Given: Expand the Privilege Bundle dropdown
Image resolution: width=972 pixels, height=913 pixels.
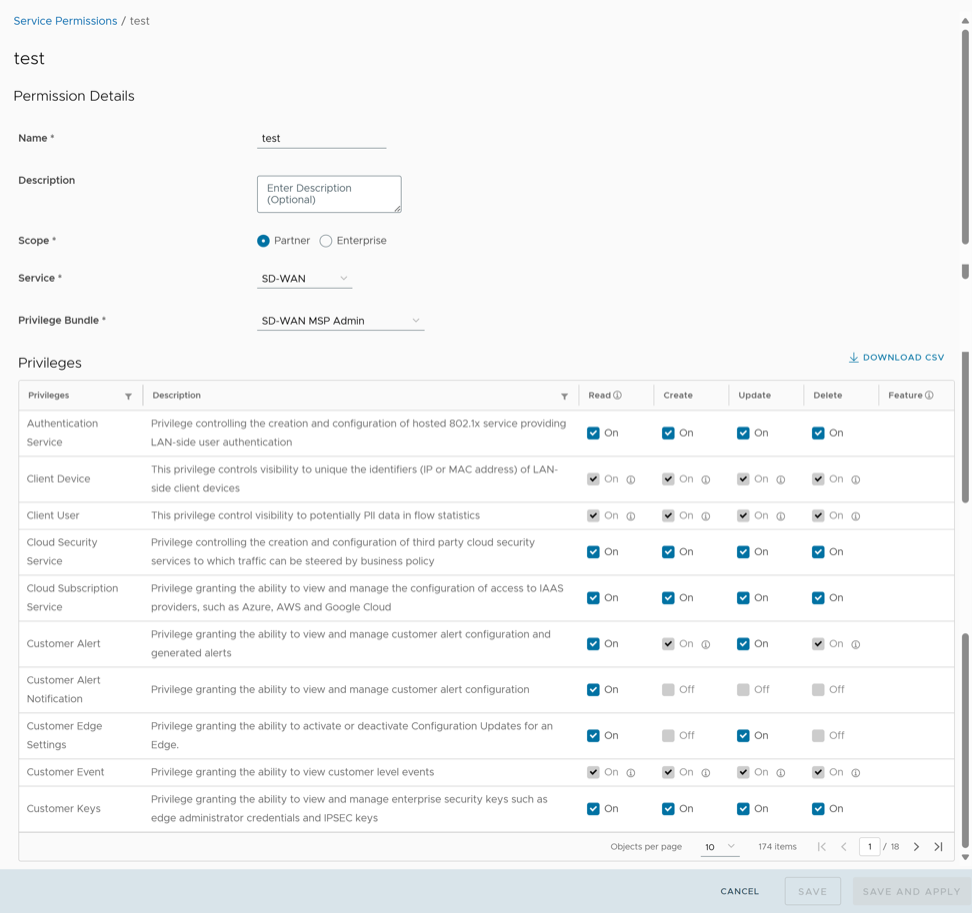Looking at the screenshot, I should tap(340, 321).
